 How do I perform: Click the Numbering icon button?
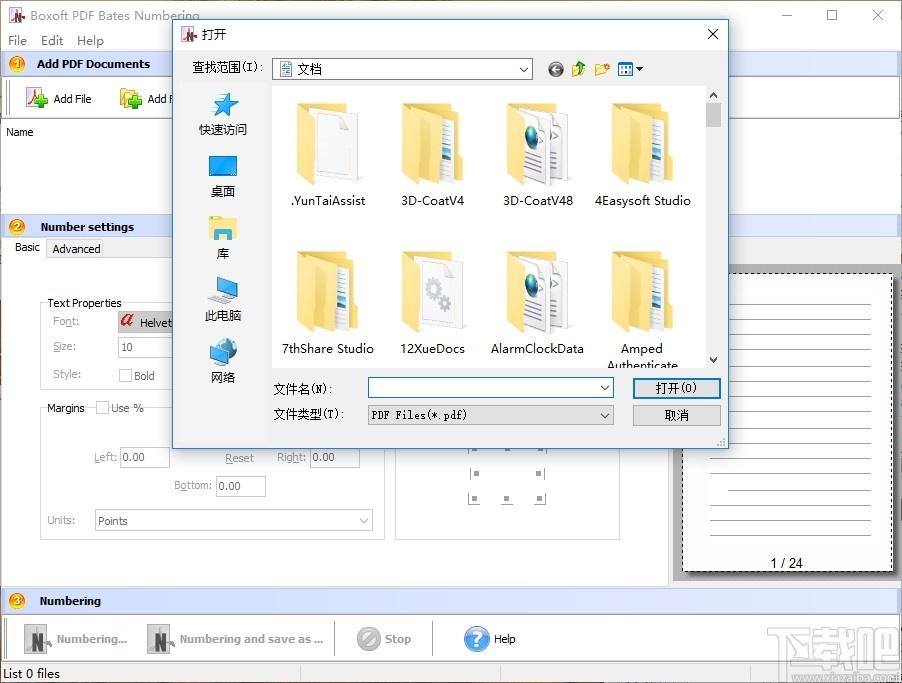click(37, 639)
